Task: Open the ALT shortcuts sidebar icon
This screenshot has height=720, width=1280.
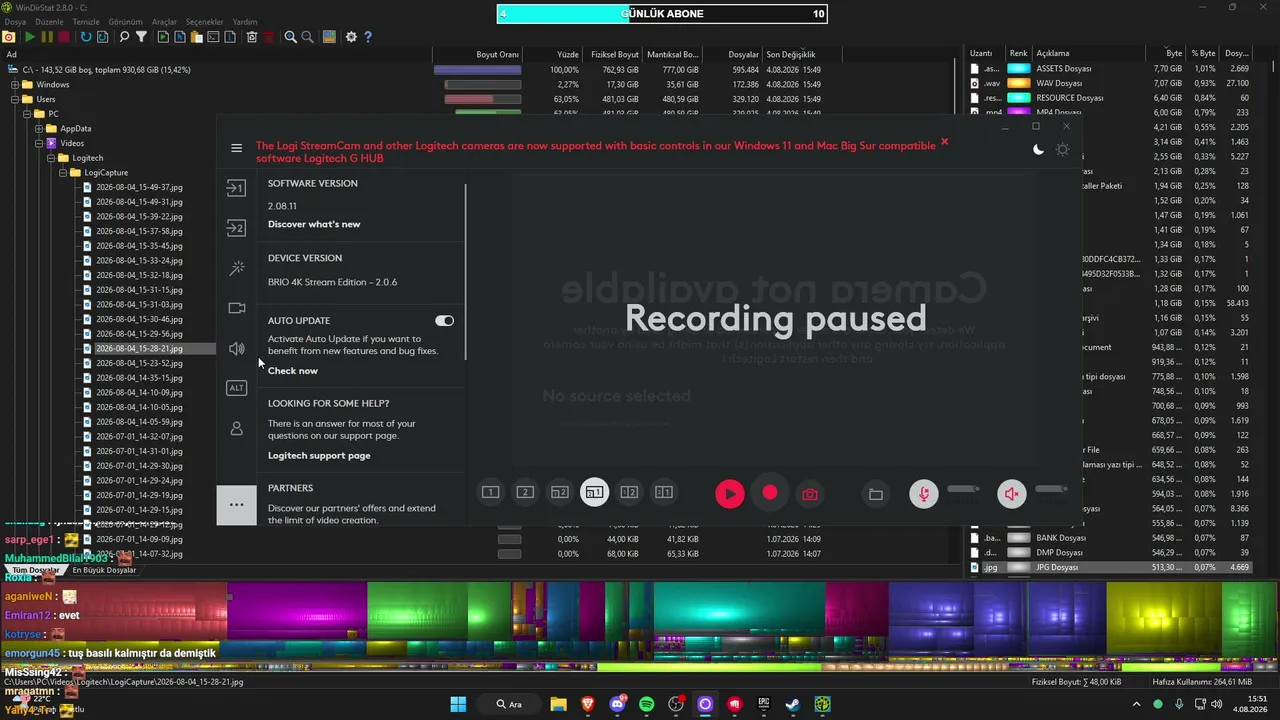Action: tap(236, 388)
